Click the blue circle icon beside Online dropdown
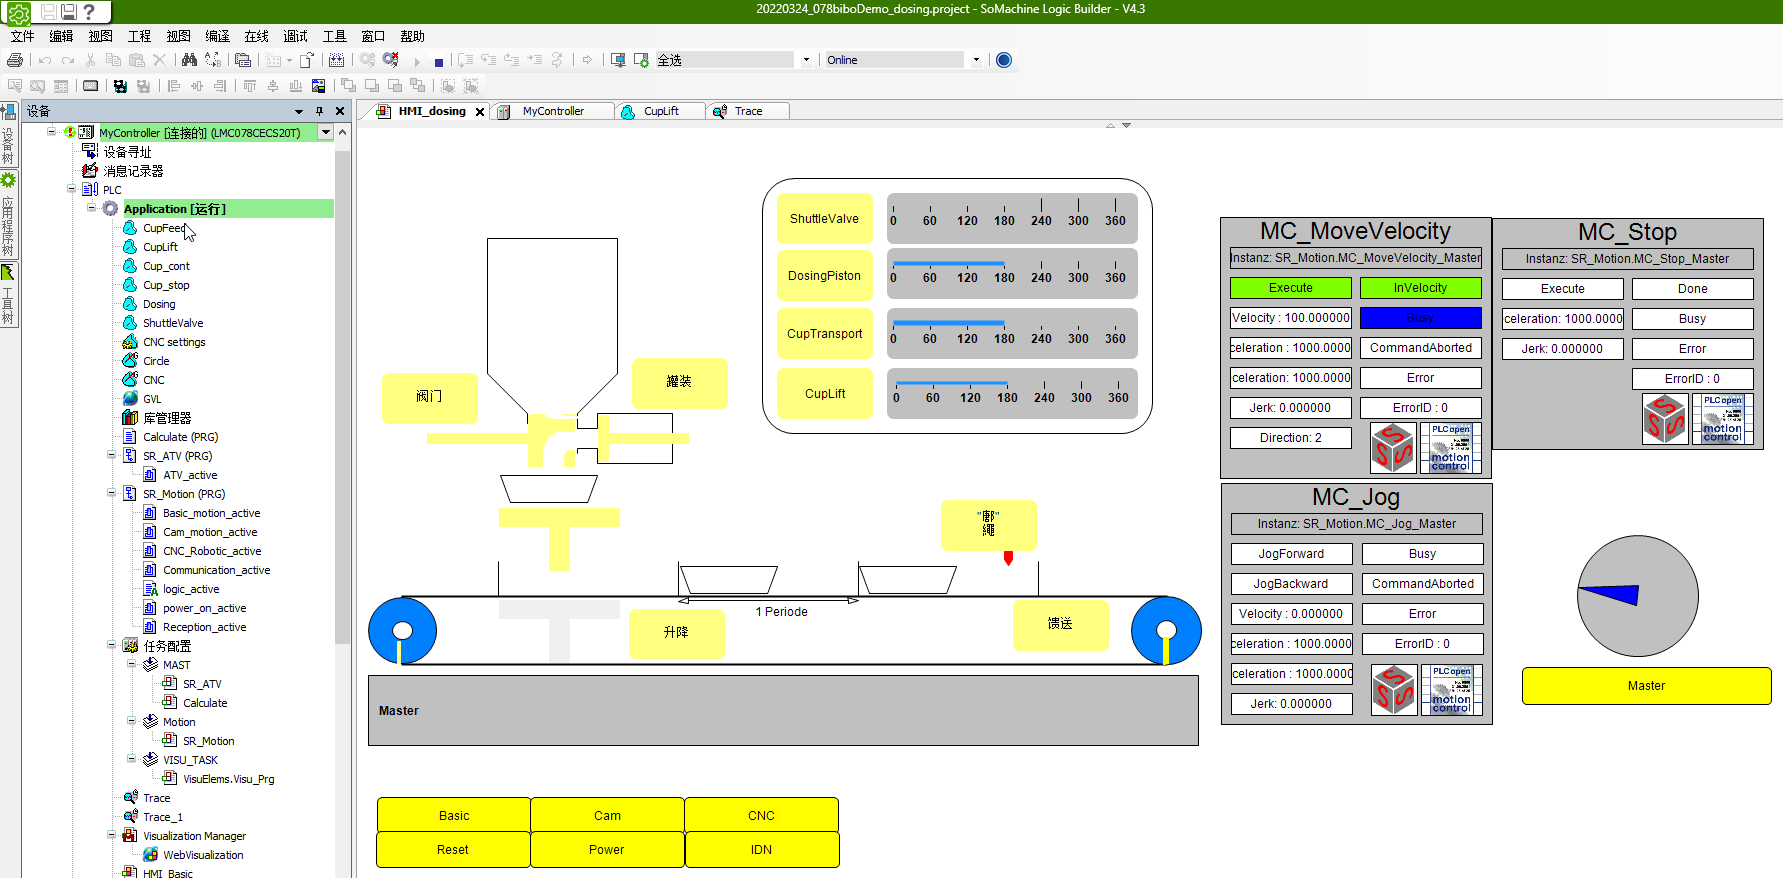 click(1004, 60)
